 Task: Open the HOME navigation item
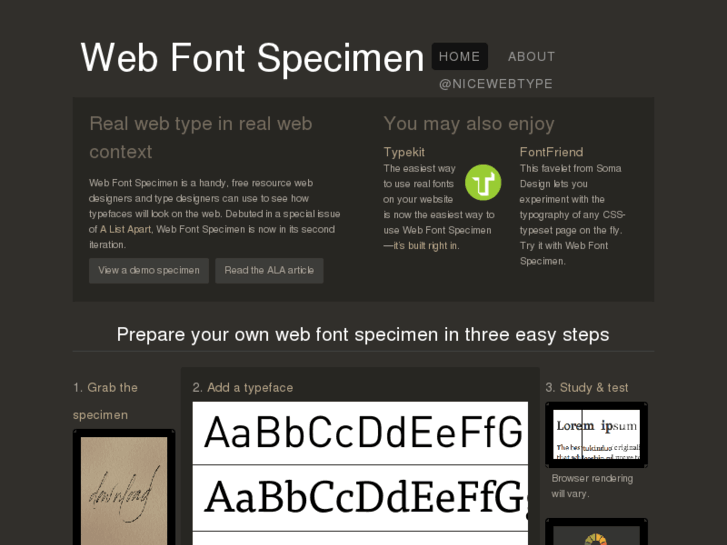(x=459, y=57)
